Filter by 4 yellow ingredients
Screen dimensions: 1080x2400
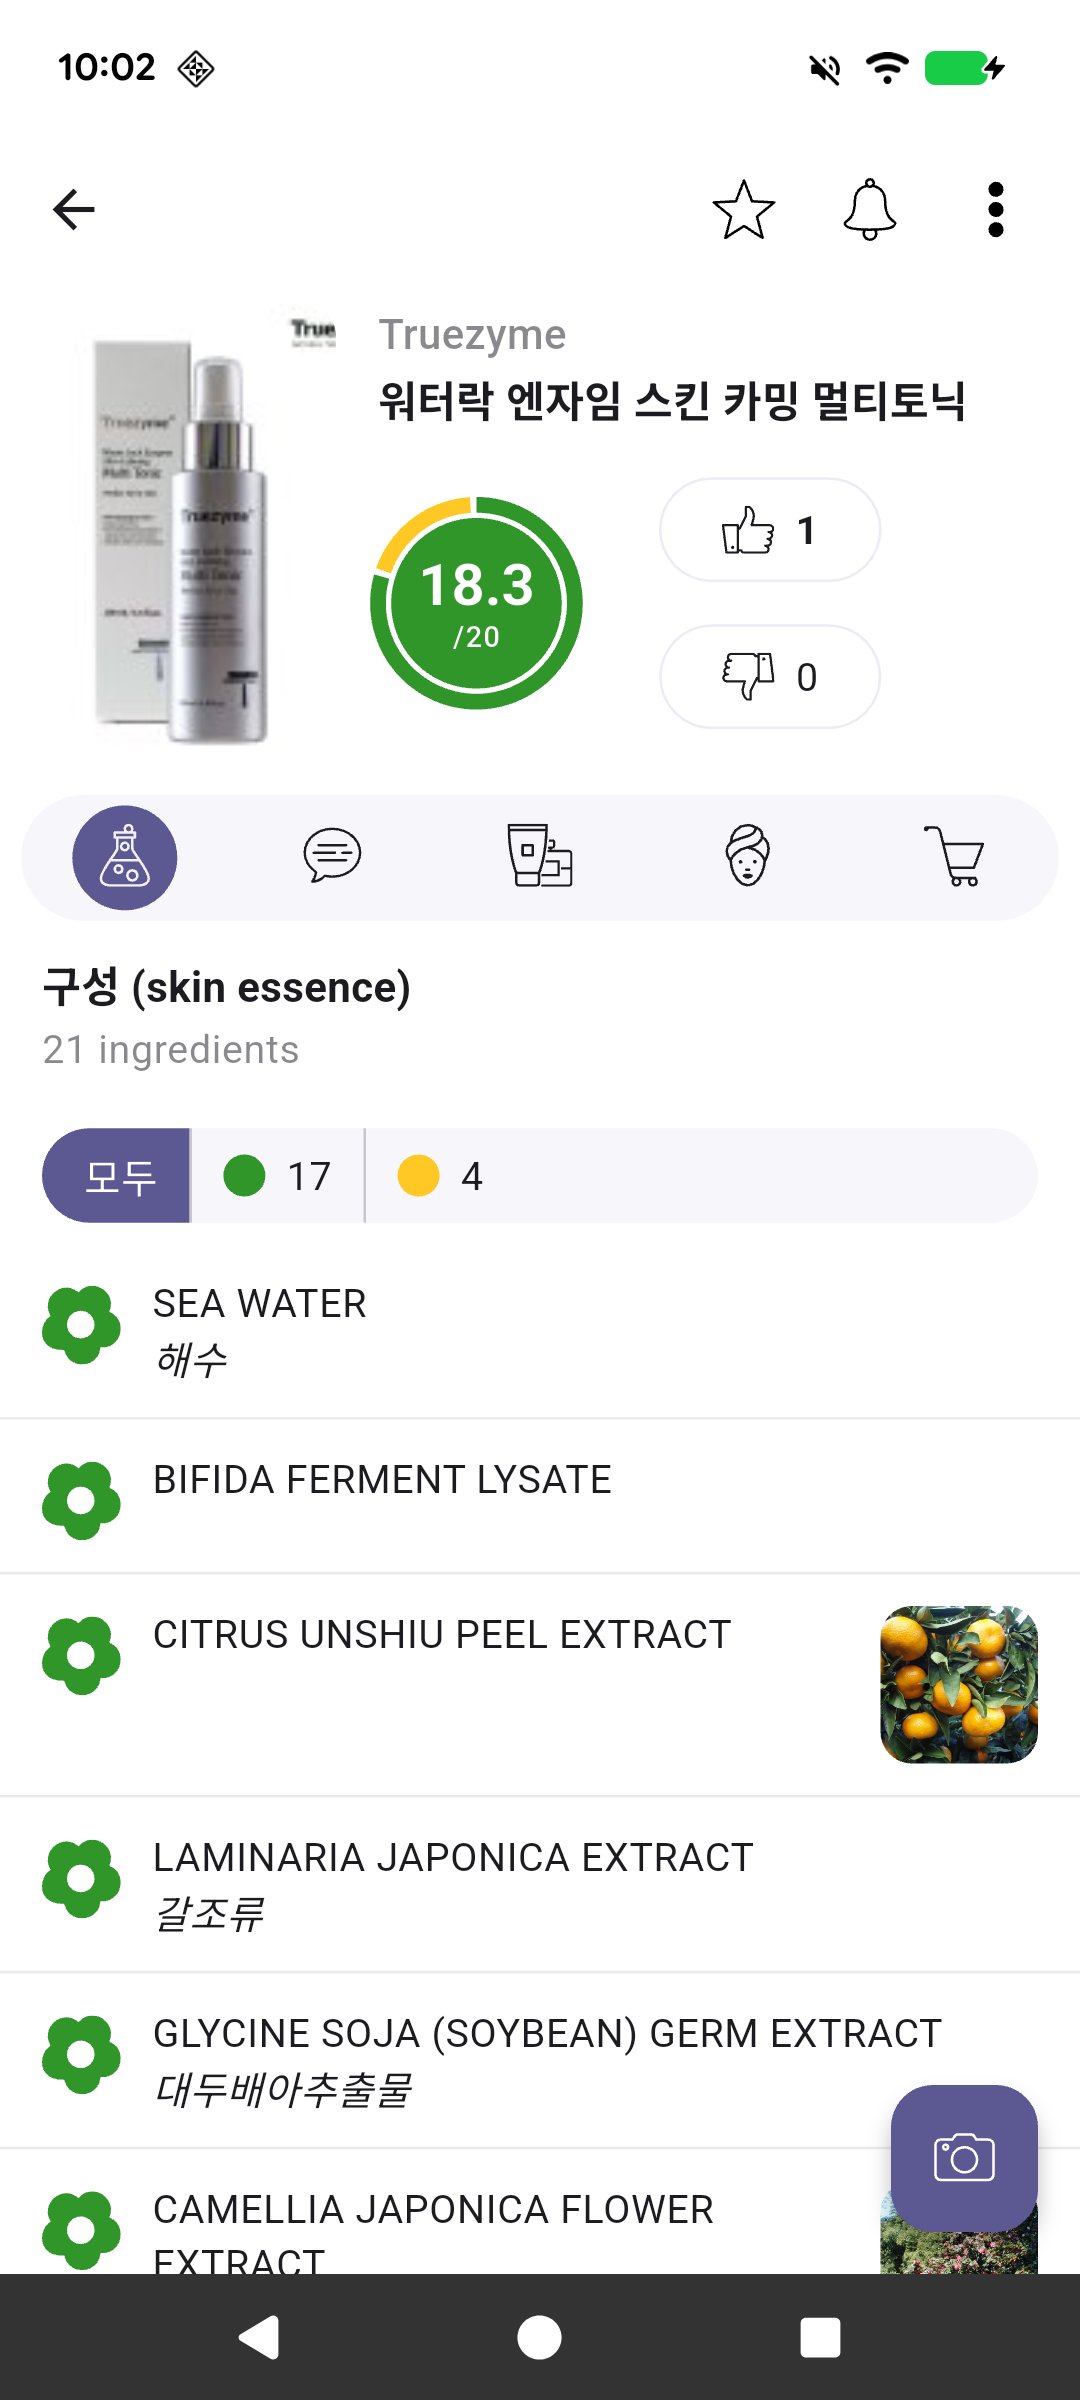pyautogui.click(x=441, y=1176)
